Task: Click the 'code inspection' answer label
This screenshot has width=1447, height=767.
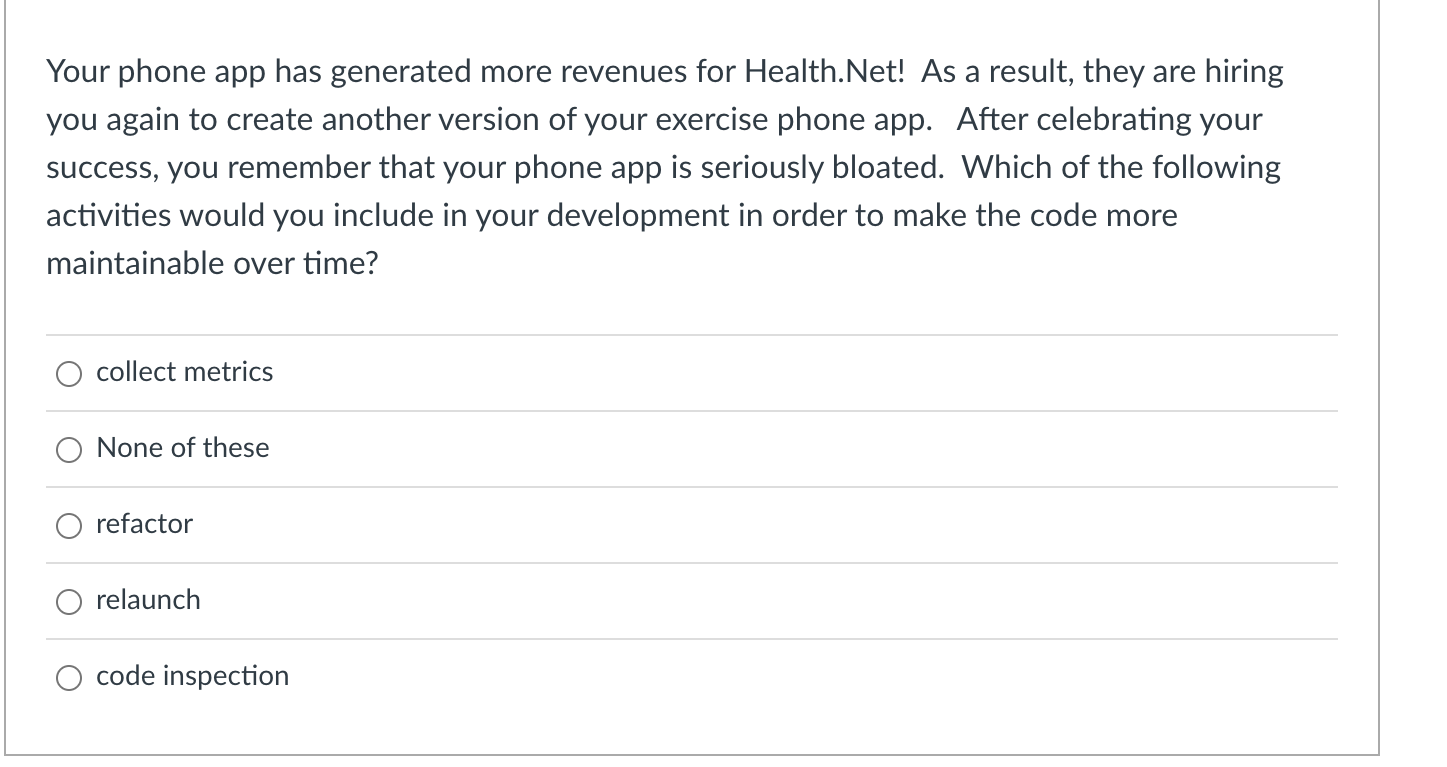Action: pyautogui.click(x=192, y=676)
